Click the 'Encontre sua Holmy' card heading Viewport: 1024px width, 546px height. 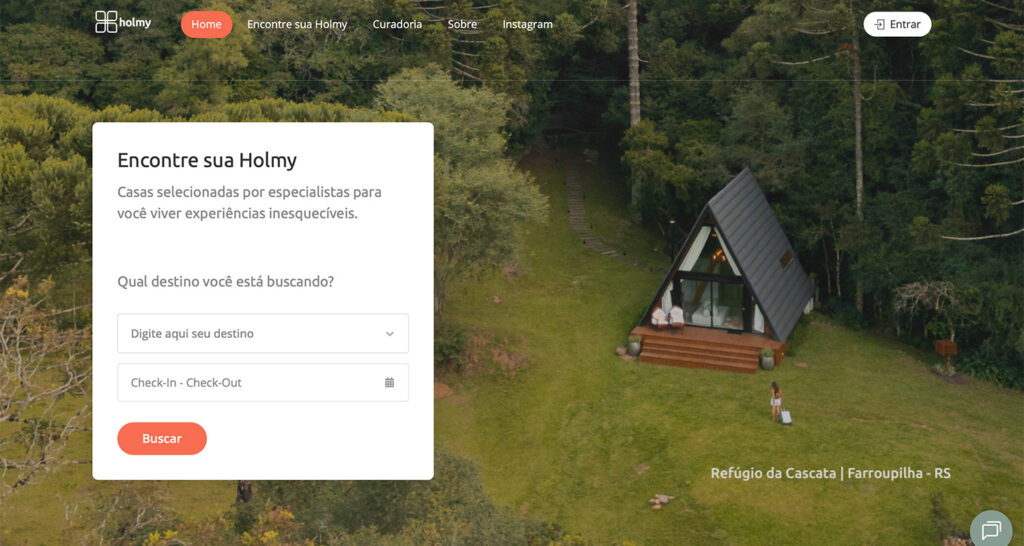click(x=207, y=160)
